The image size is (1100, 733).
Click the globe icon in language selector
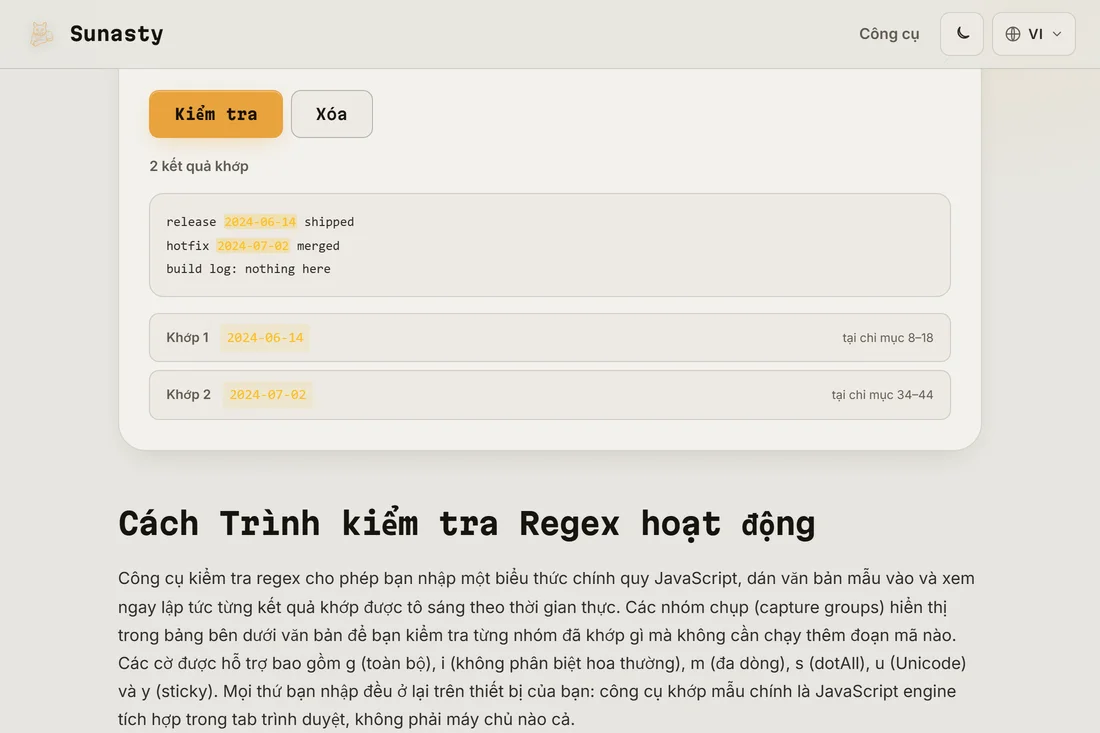tap(1012, 34)
